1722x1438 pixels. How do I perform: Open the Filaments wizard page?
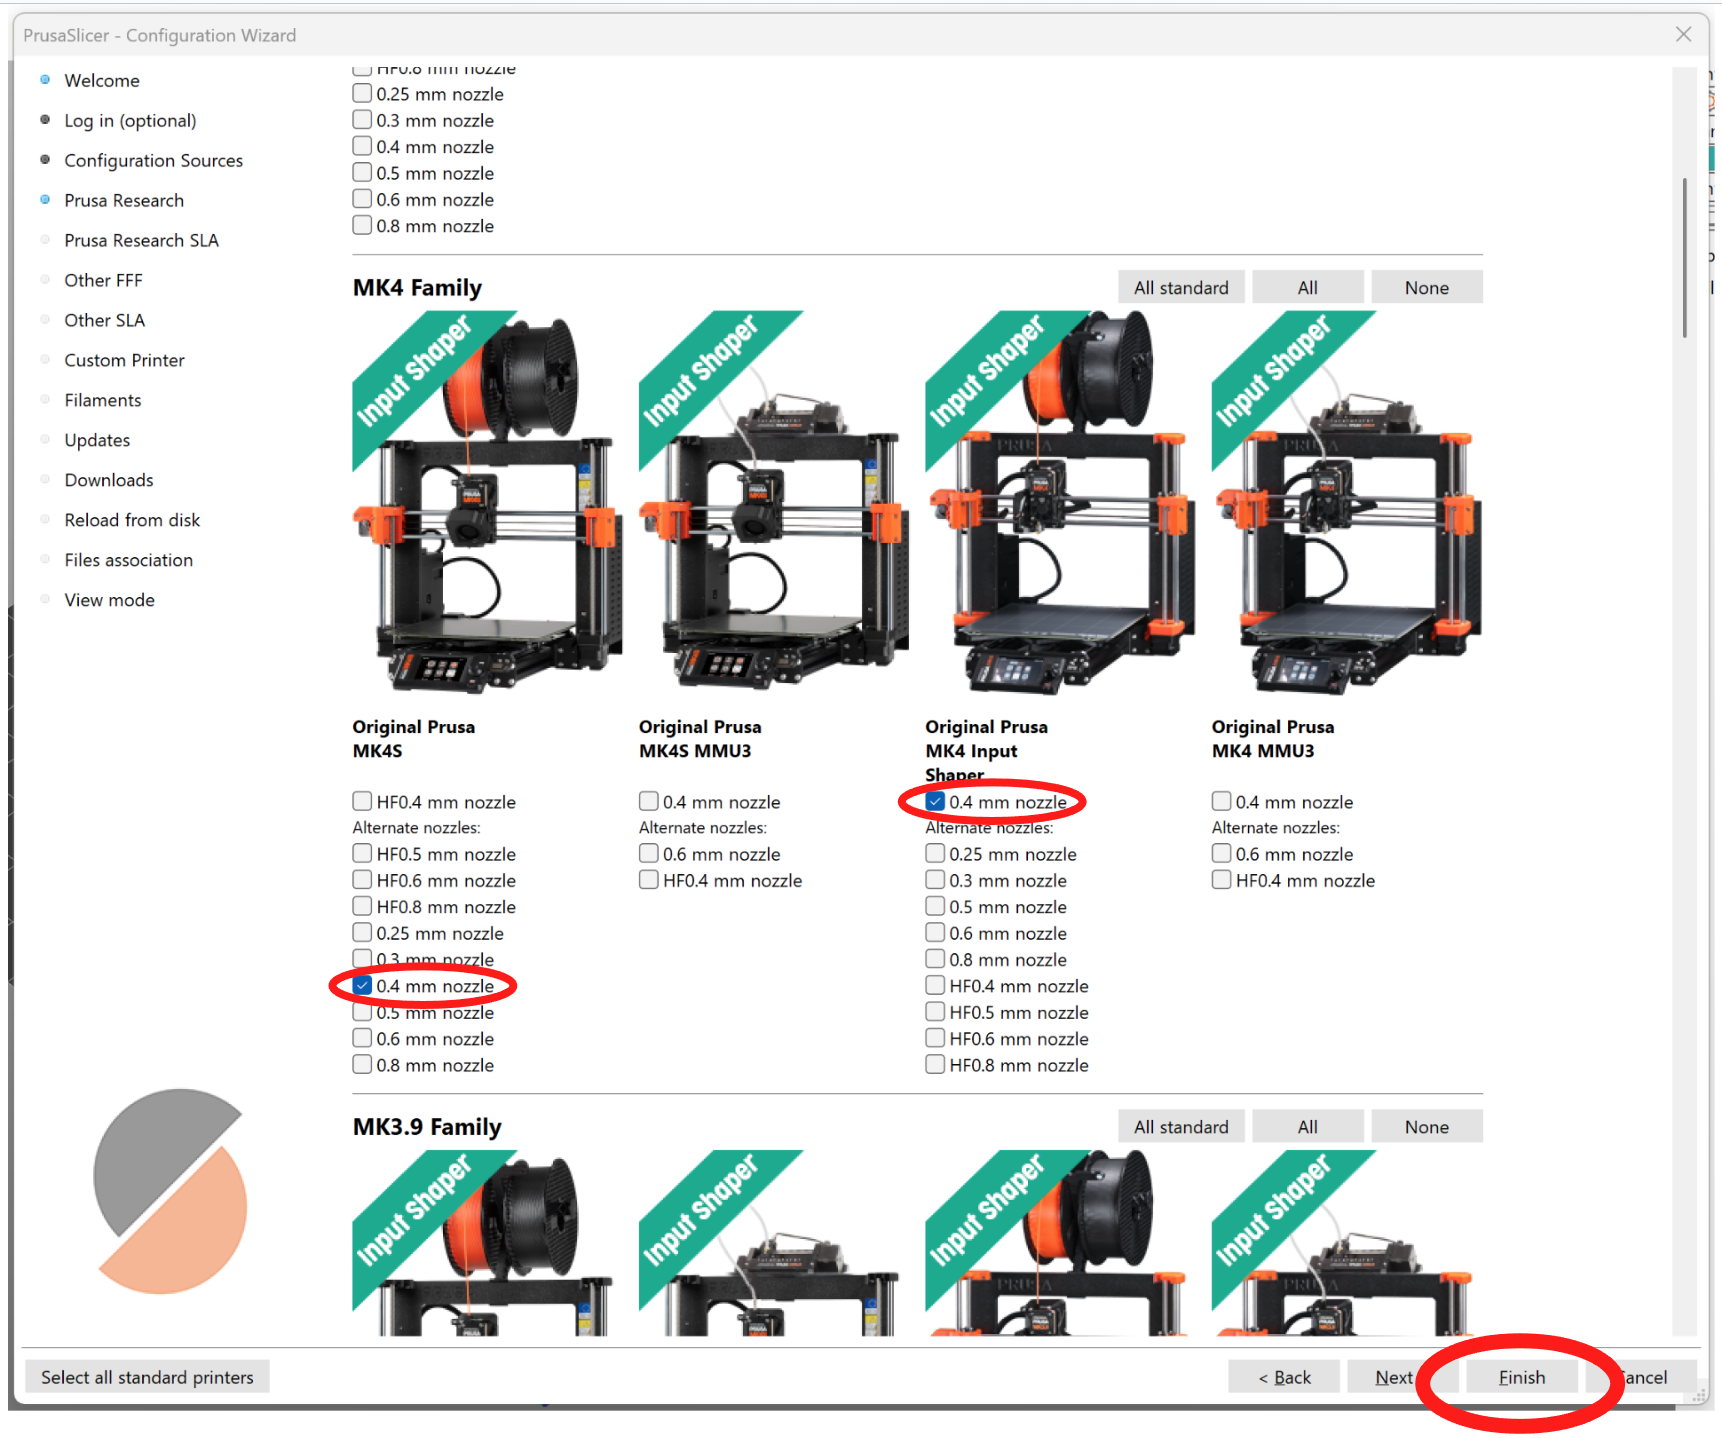[103, 400]
